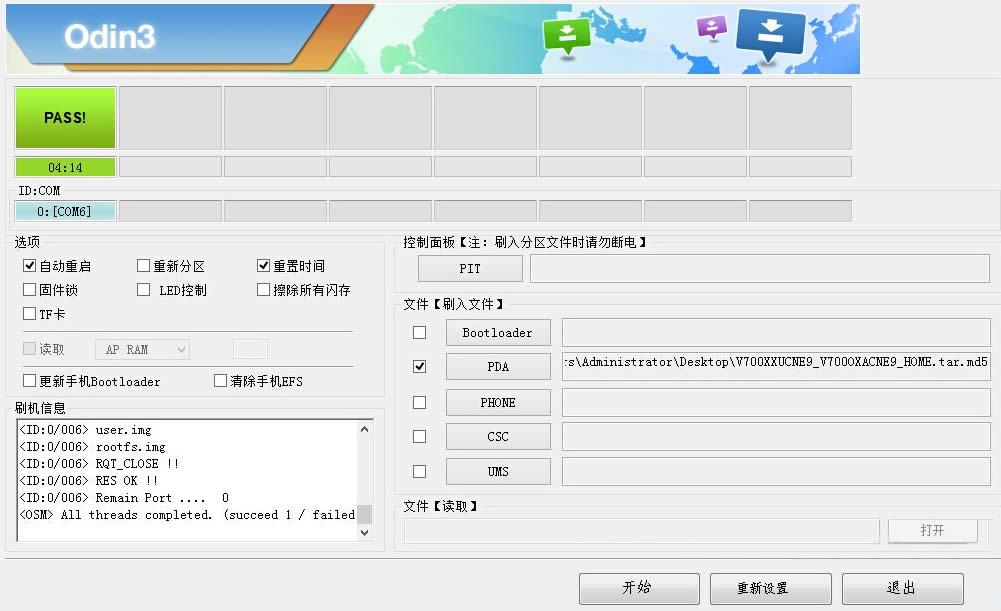Enable 清除手机EFS checkbox
This screenshot has height=611, width=1001.
pos(220,381)
